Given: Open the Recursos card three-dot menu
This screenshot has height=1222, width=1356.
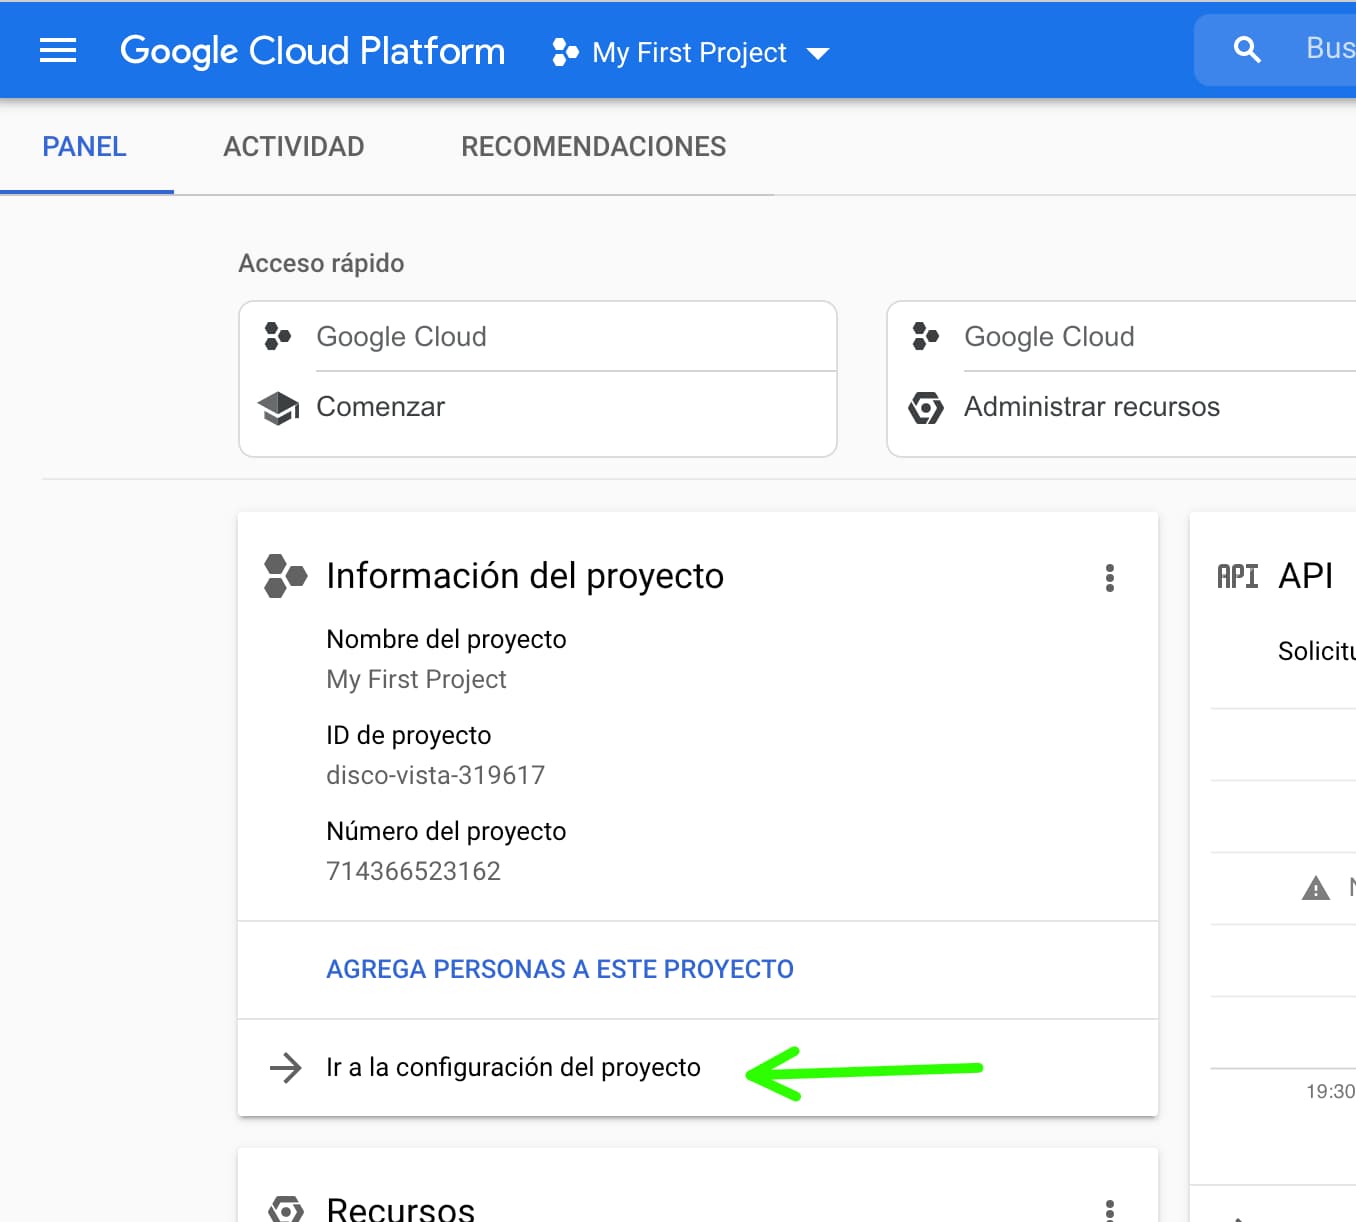Looking at the screenshot, I should click(1110, 1210).
